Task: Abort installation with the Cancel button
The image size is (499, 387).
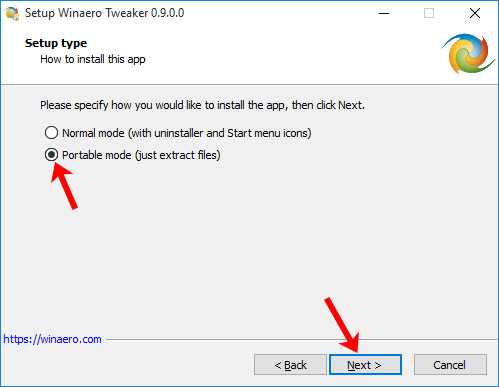Action: click(x=450, y=365)
